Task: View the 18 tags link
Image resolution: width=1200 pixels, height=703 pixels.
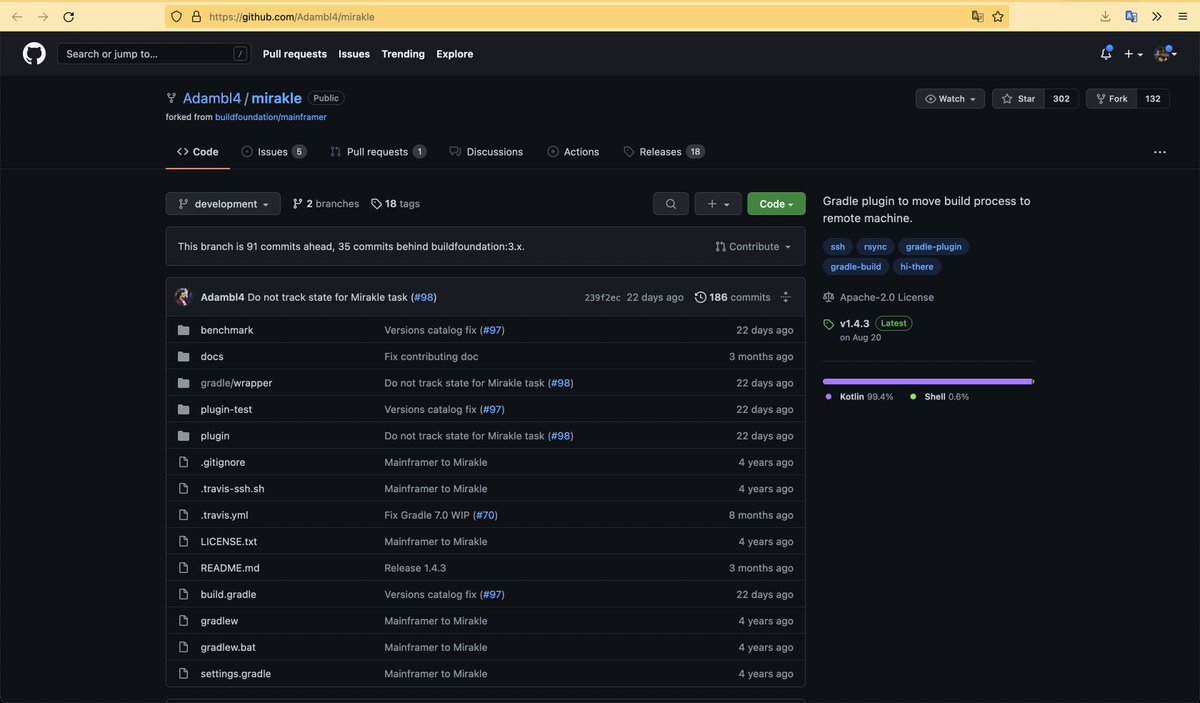Action: pyautogui.click(x=395, y=204)
